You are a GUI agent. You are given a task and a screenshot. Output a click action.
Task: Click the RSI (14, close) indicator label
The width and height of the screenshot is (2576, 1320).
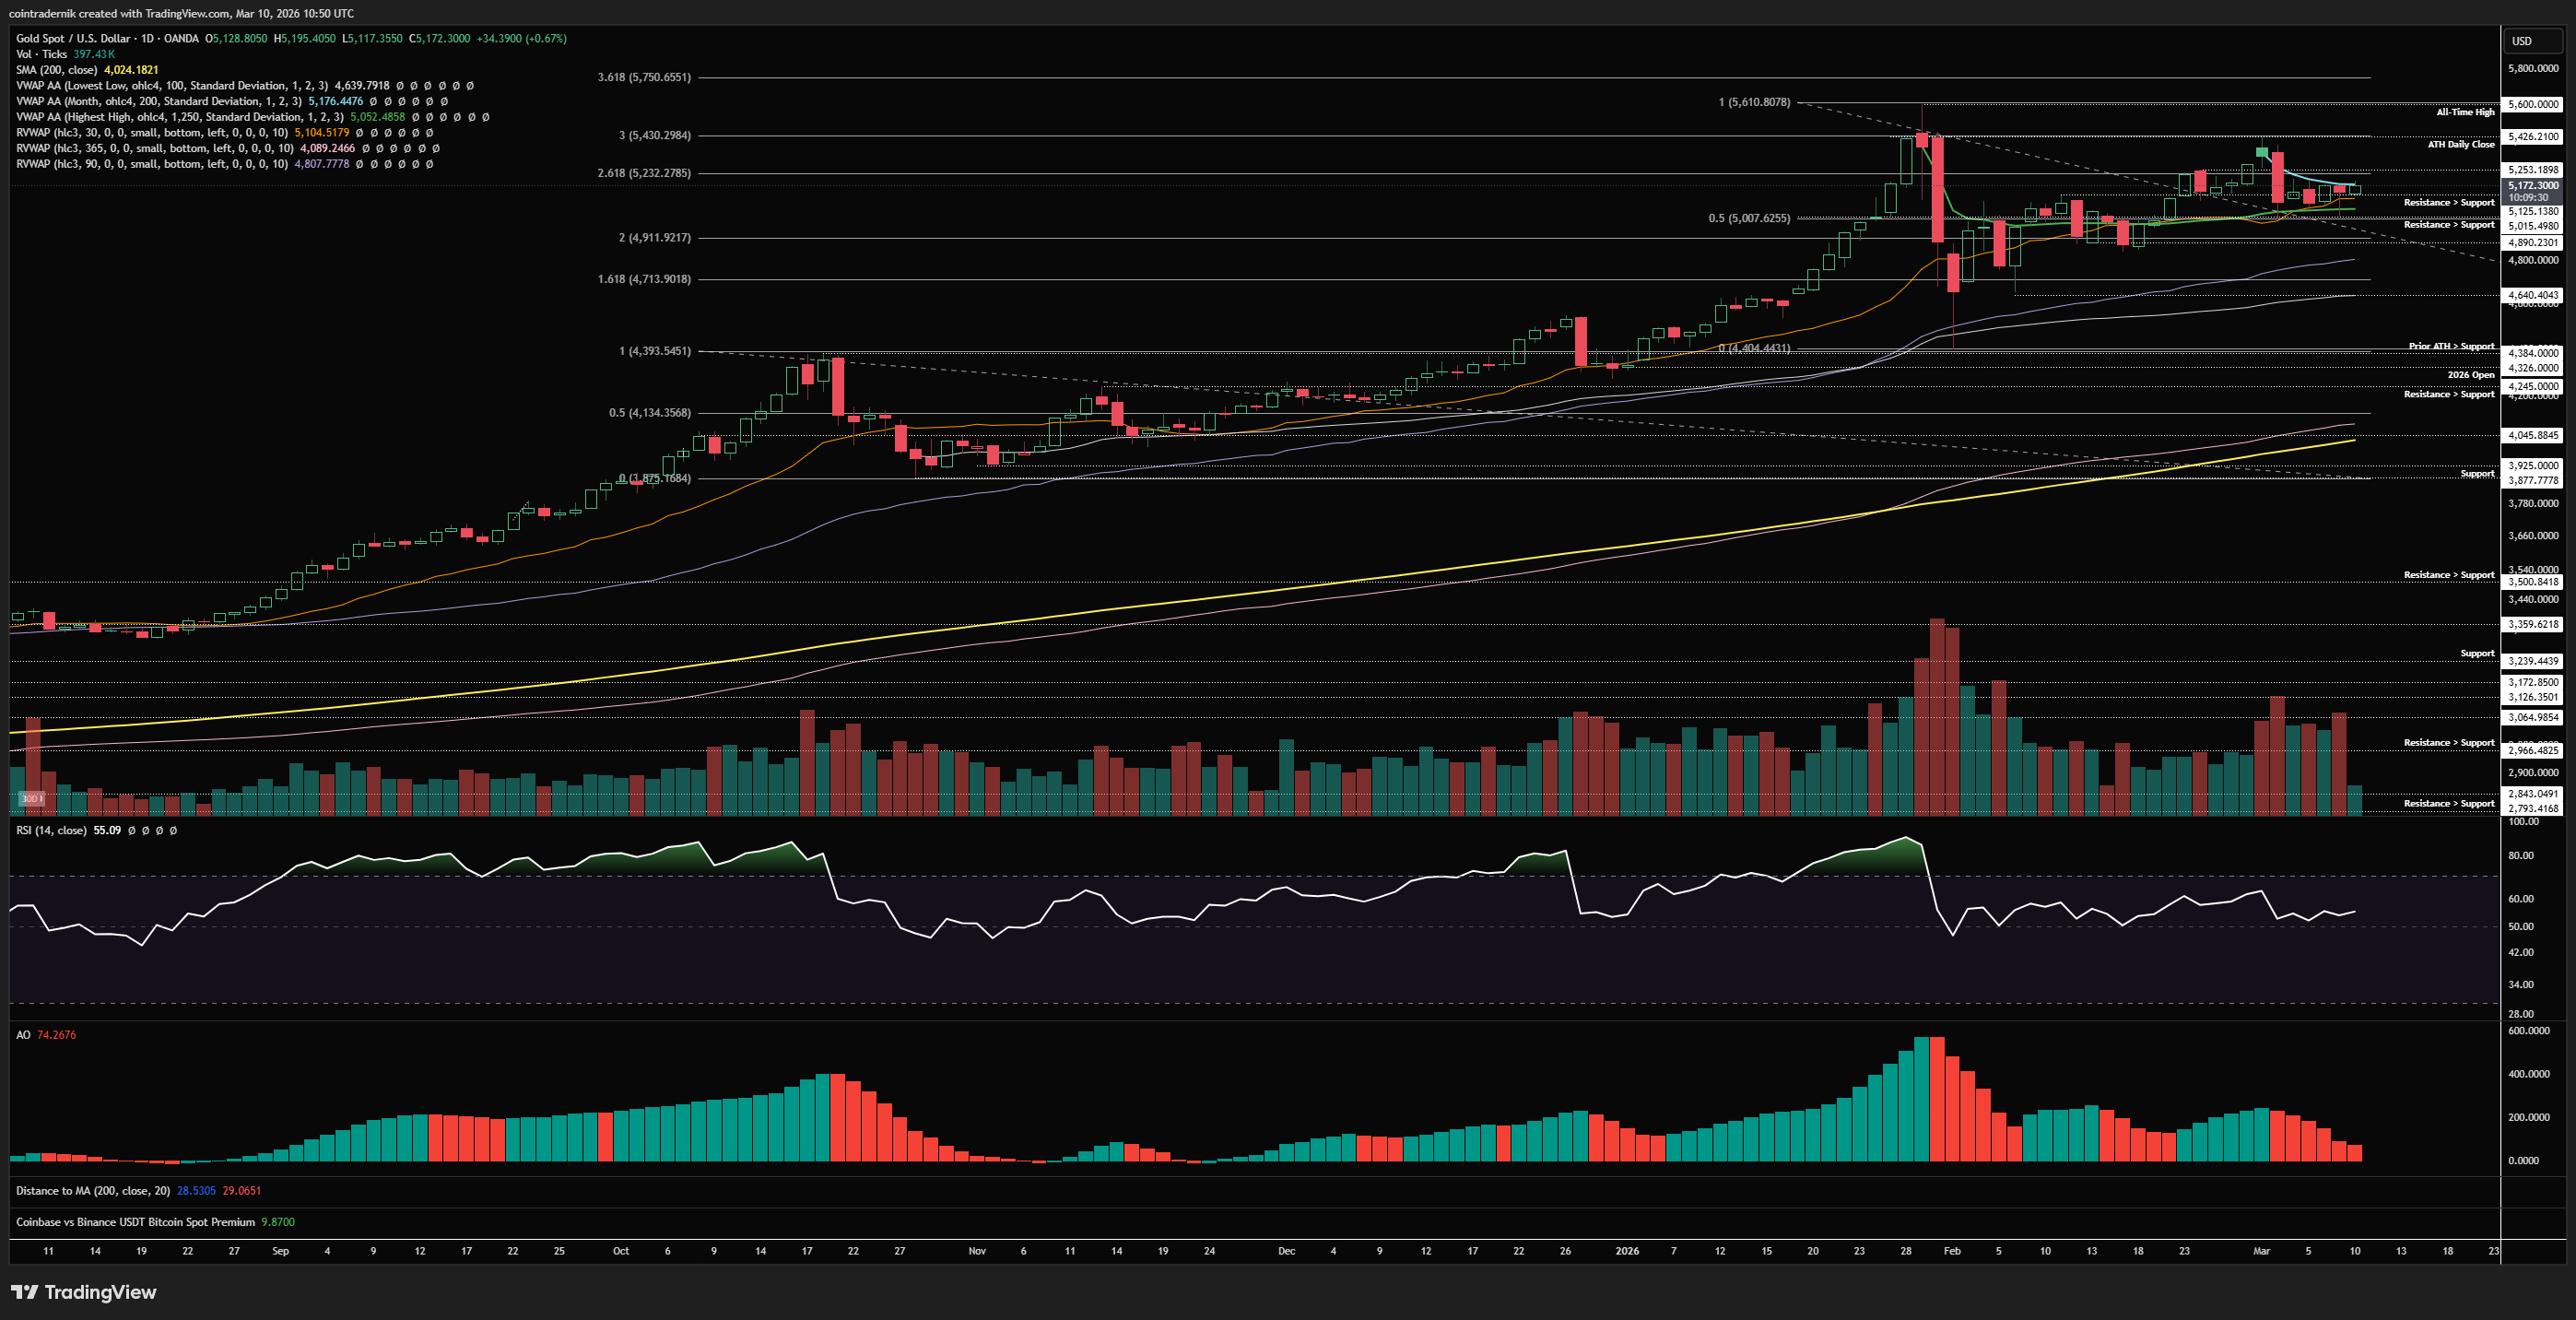51,830
